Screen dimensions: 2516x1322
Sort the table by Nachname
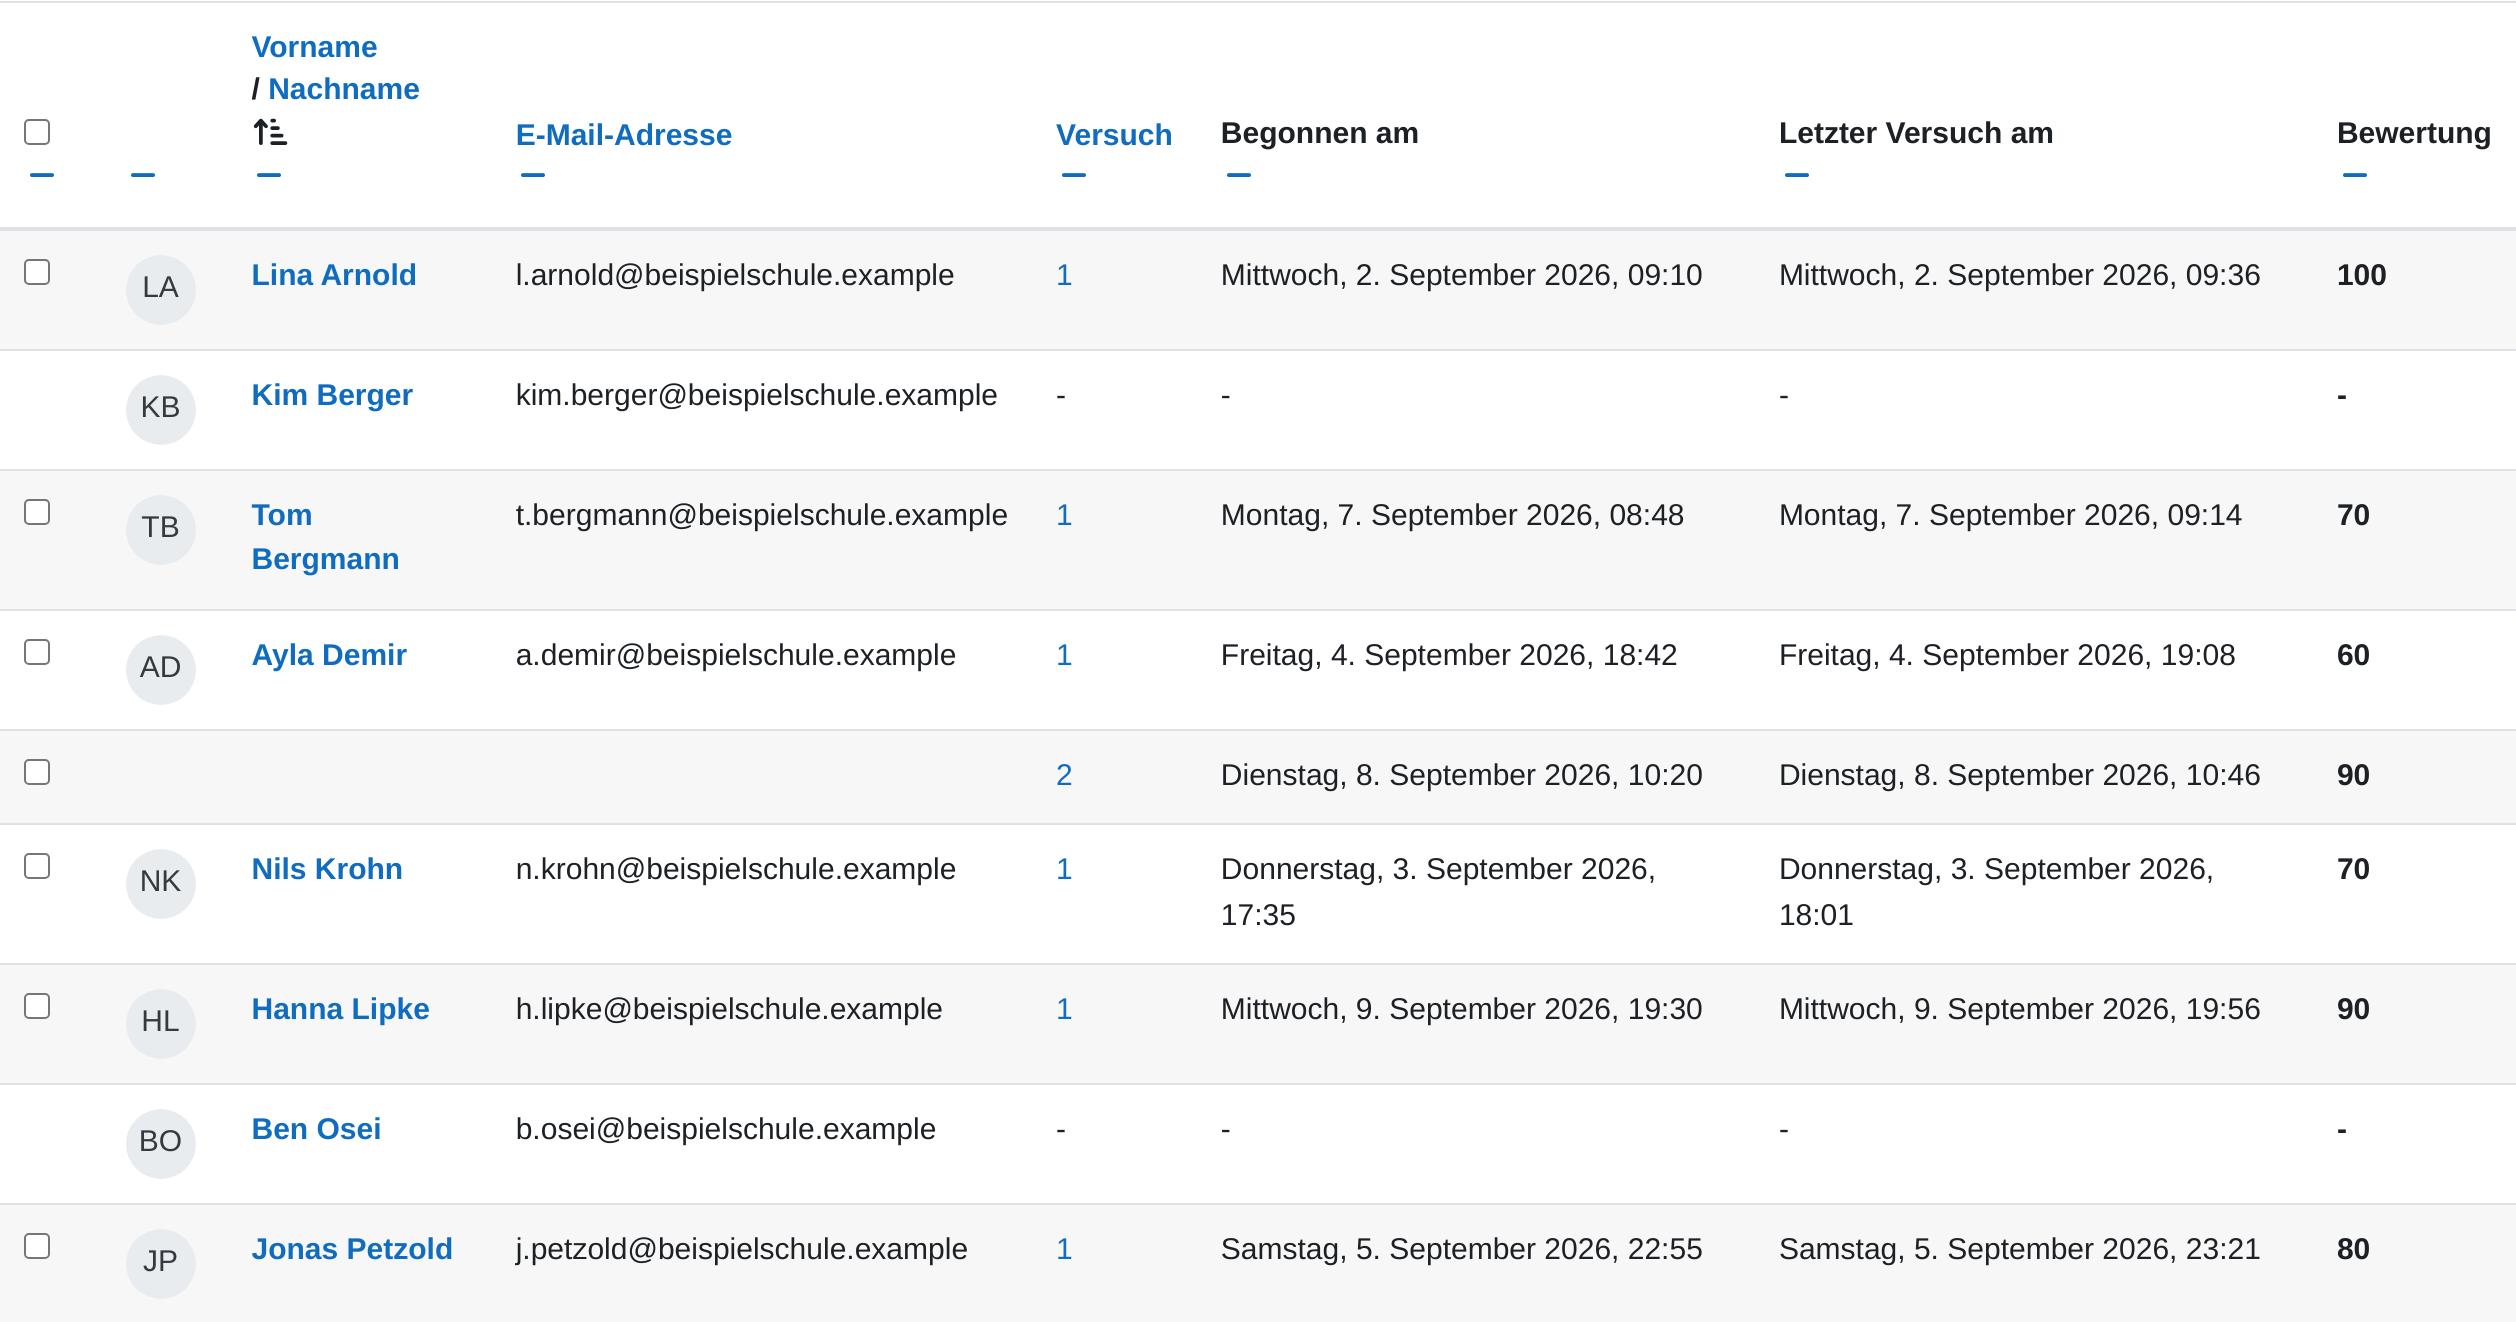344,89
